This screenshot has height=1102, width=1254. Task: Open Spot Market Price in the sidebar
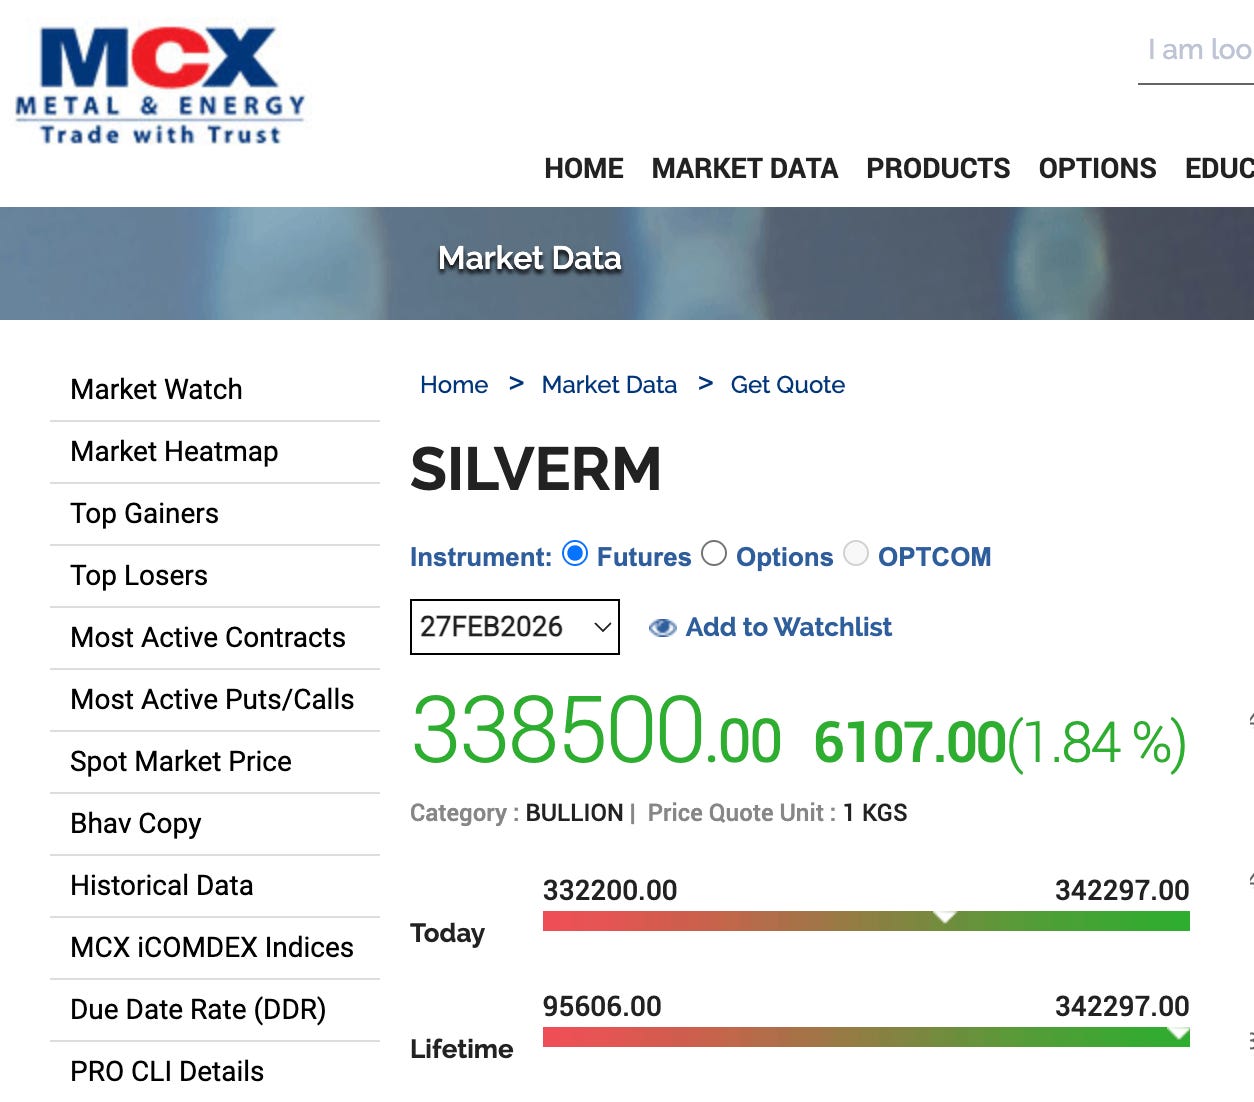point(215,762)
